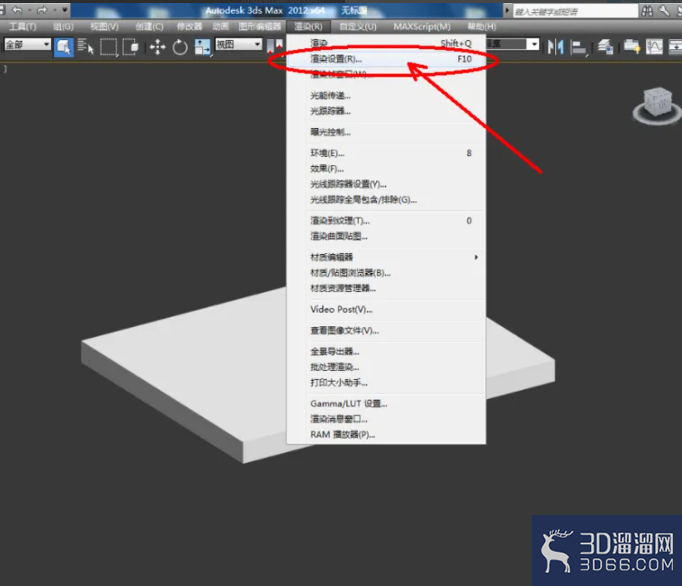Choose 材质/贴图浏览器(B)... entry
Viewport: 682px width, 586px height.
pos(386,273)
